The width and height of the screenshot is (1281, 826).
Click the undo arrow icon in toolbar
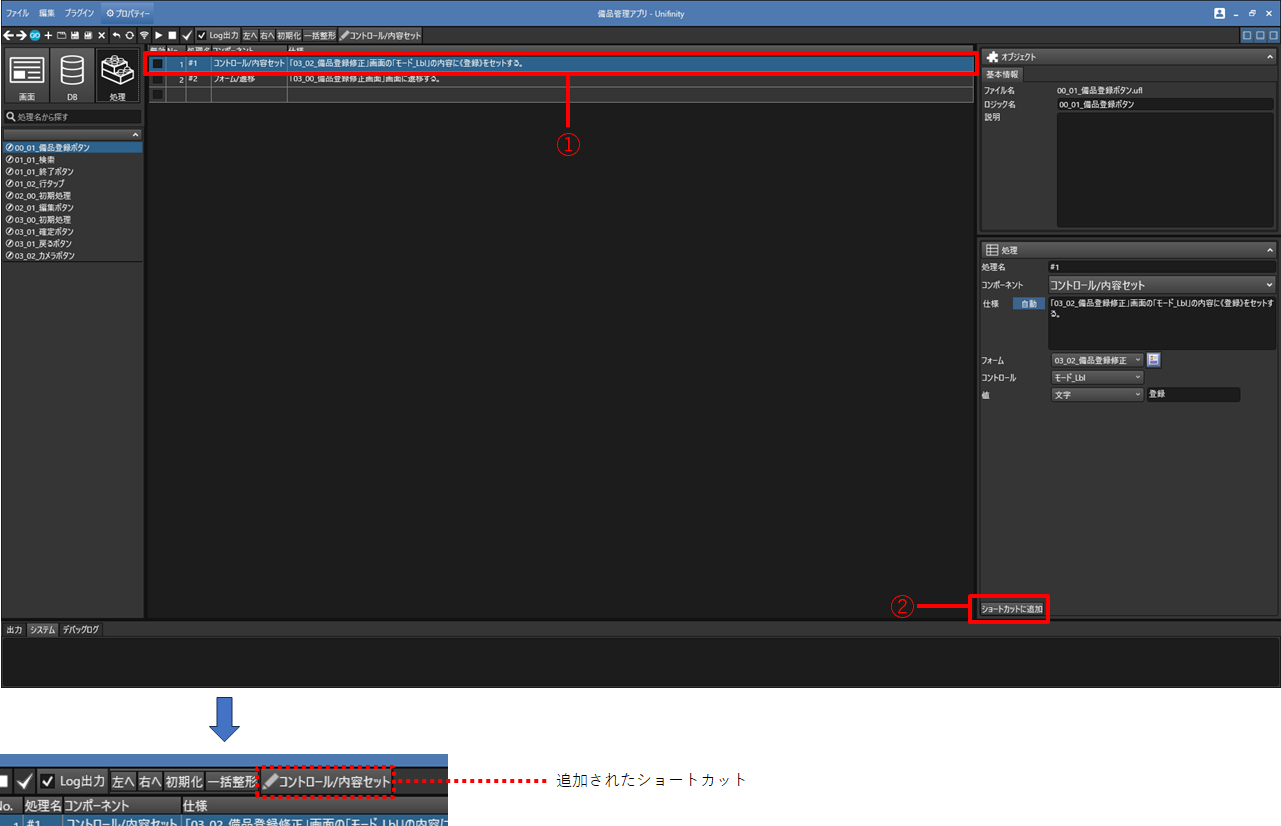[x=116, y=35]
